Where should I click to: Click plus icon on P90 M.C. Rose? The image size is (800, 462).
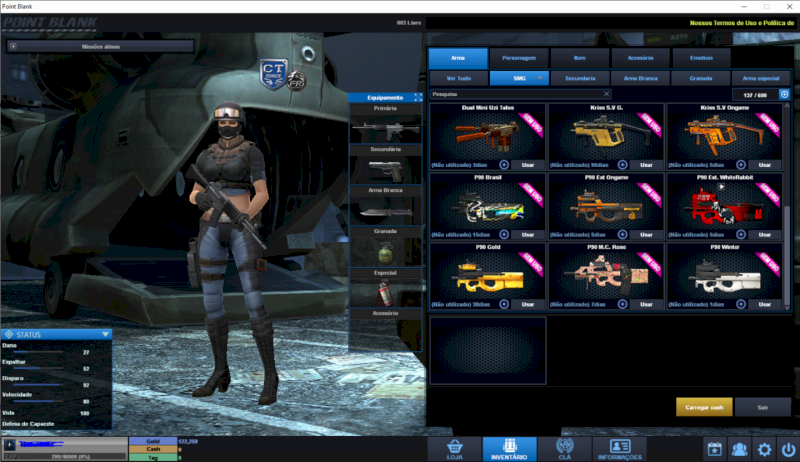[622, 304]
